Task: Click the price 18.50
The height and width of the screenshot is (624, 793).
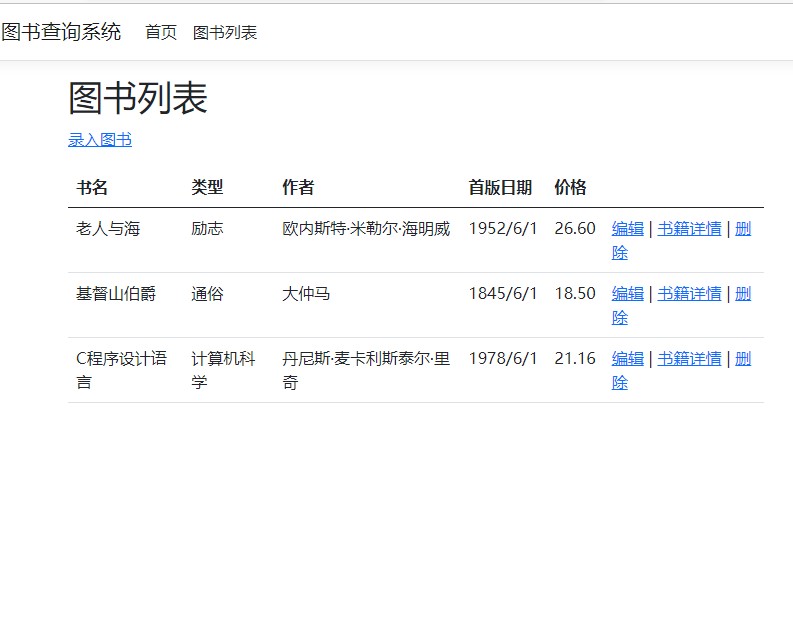Action: (x=575, y=293)
